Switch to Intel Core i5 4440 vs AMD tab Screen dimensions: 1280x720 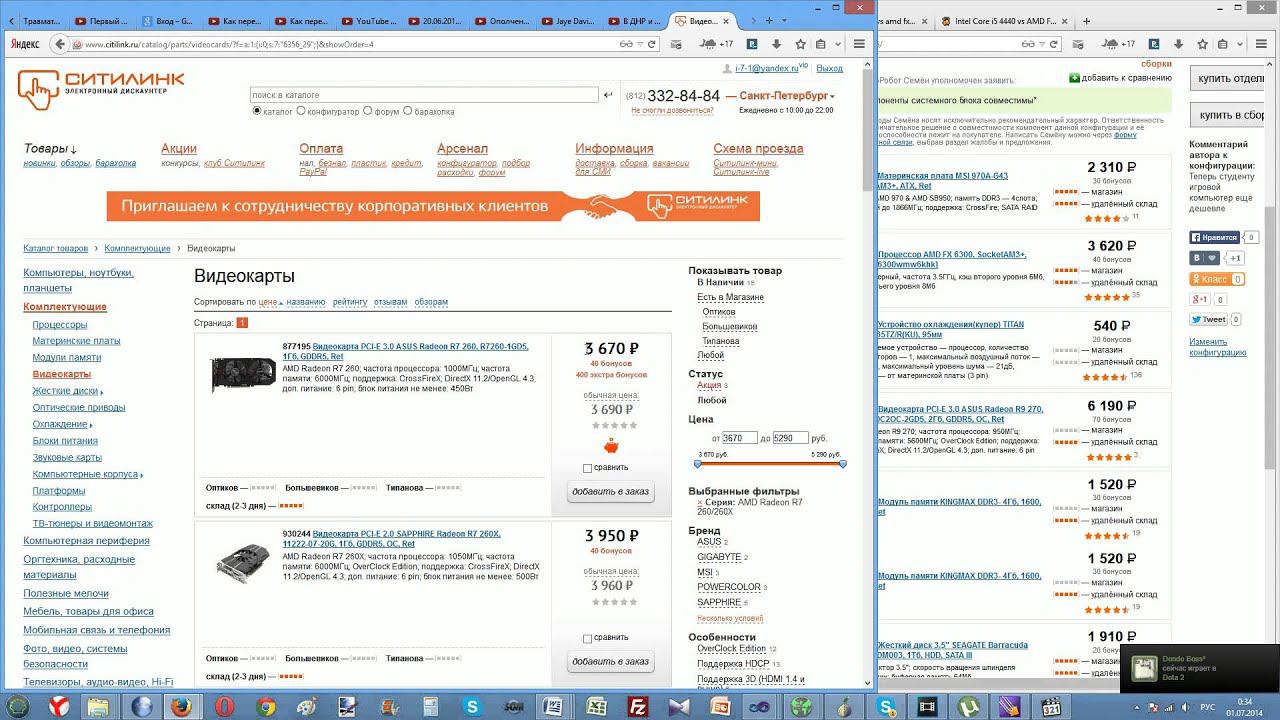1005,21
